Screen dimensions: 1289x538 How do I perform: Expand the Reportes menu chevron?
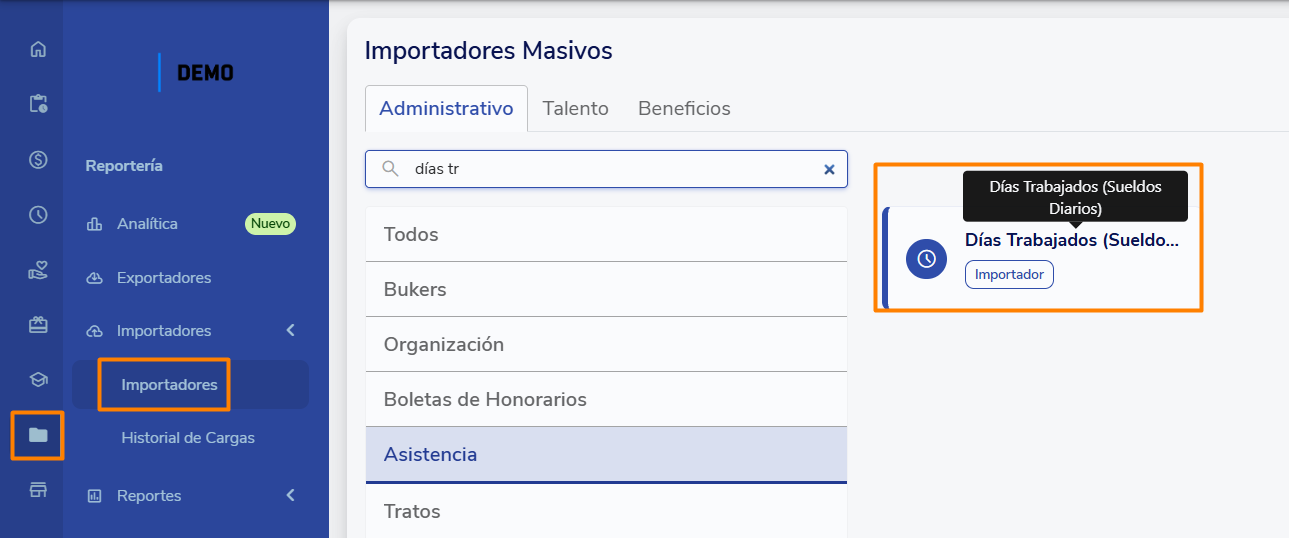290,495
